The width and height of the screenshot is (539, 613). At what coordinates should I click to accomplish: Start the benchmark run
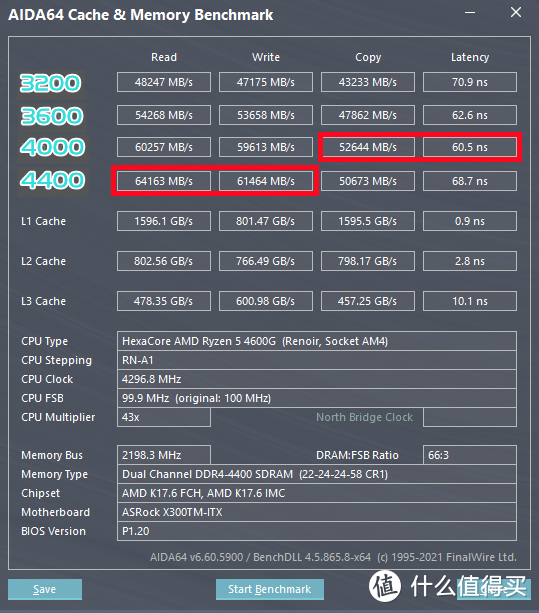(269, 589)
